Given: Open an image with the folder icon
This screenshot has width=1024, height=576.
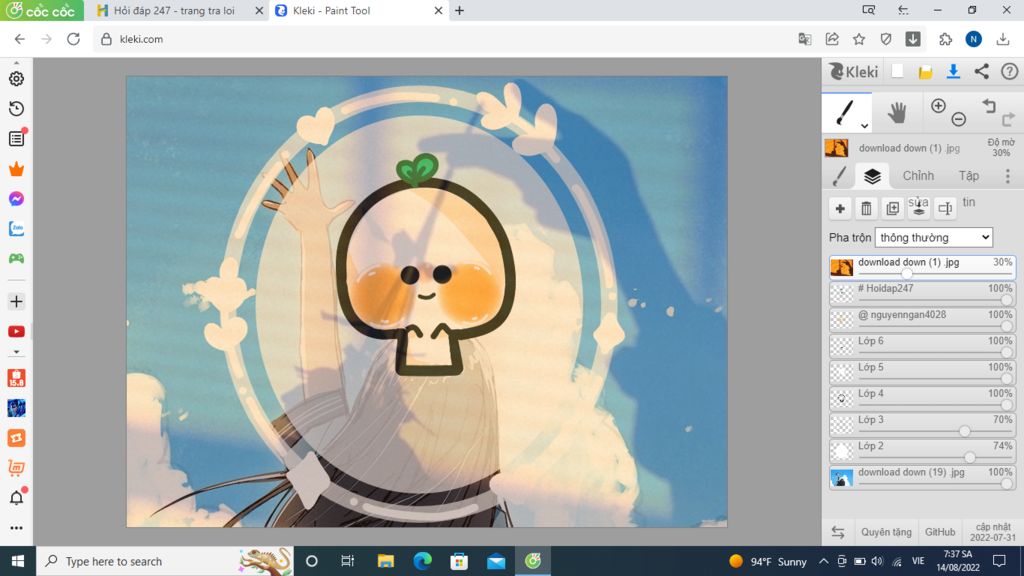Looking at the screenshot, I should click(x=925, y=72).
